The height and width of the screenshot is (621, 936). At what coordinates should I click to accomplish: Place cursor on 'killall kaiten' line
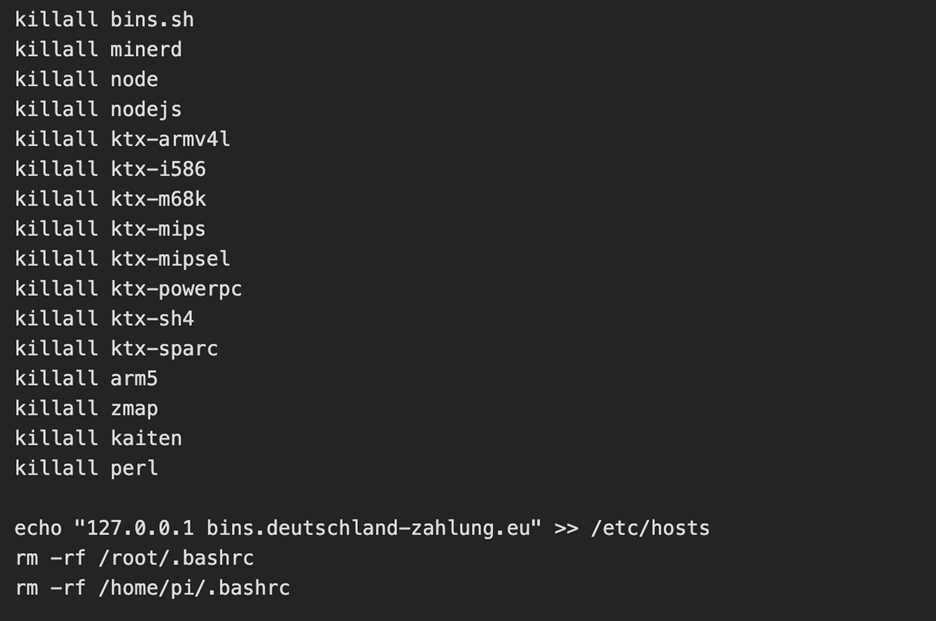[x=98, y=438]
